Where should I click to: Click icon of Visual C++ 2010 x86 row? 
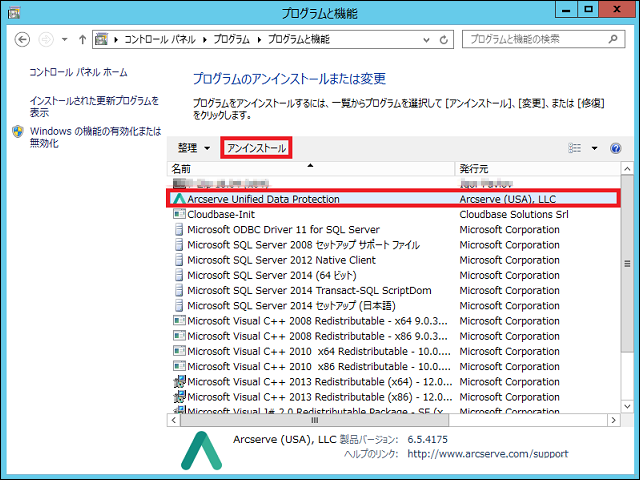point(179,366)
